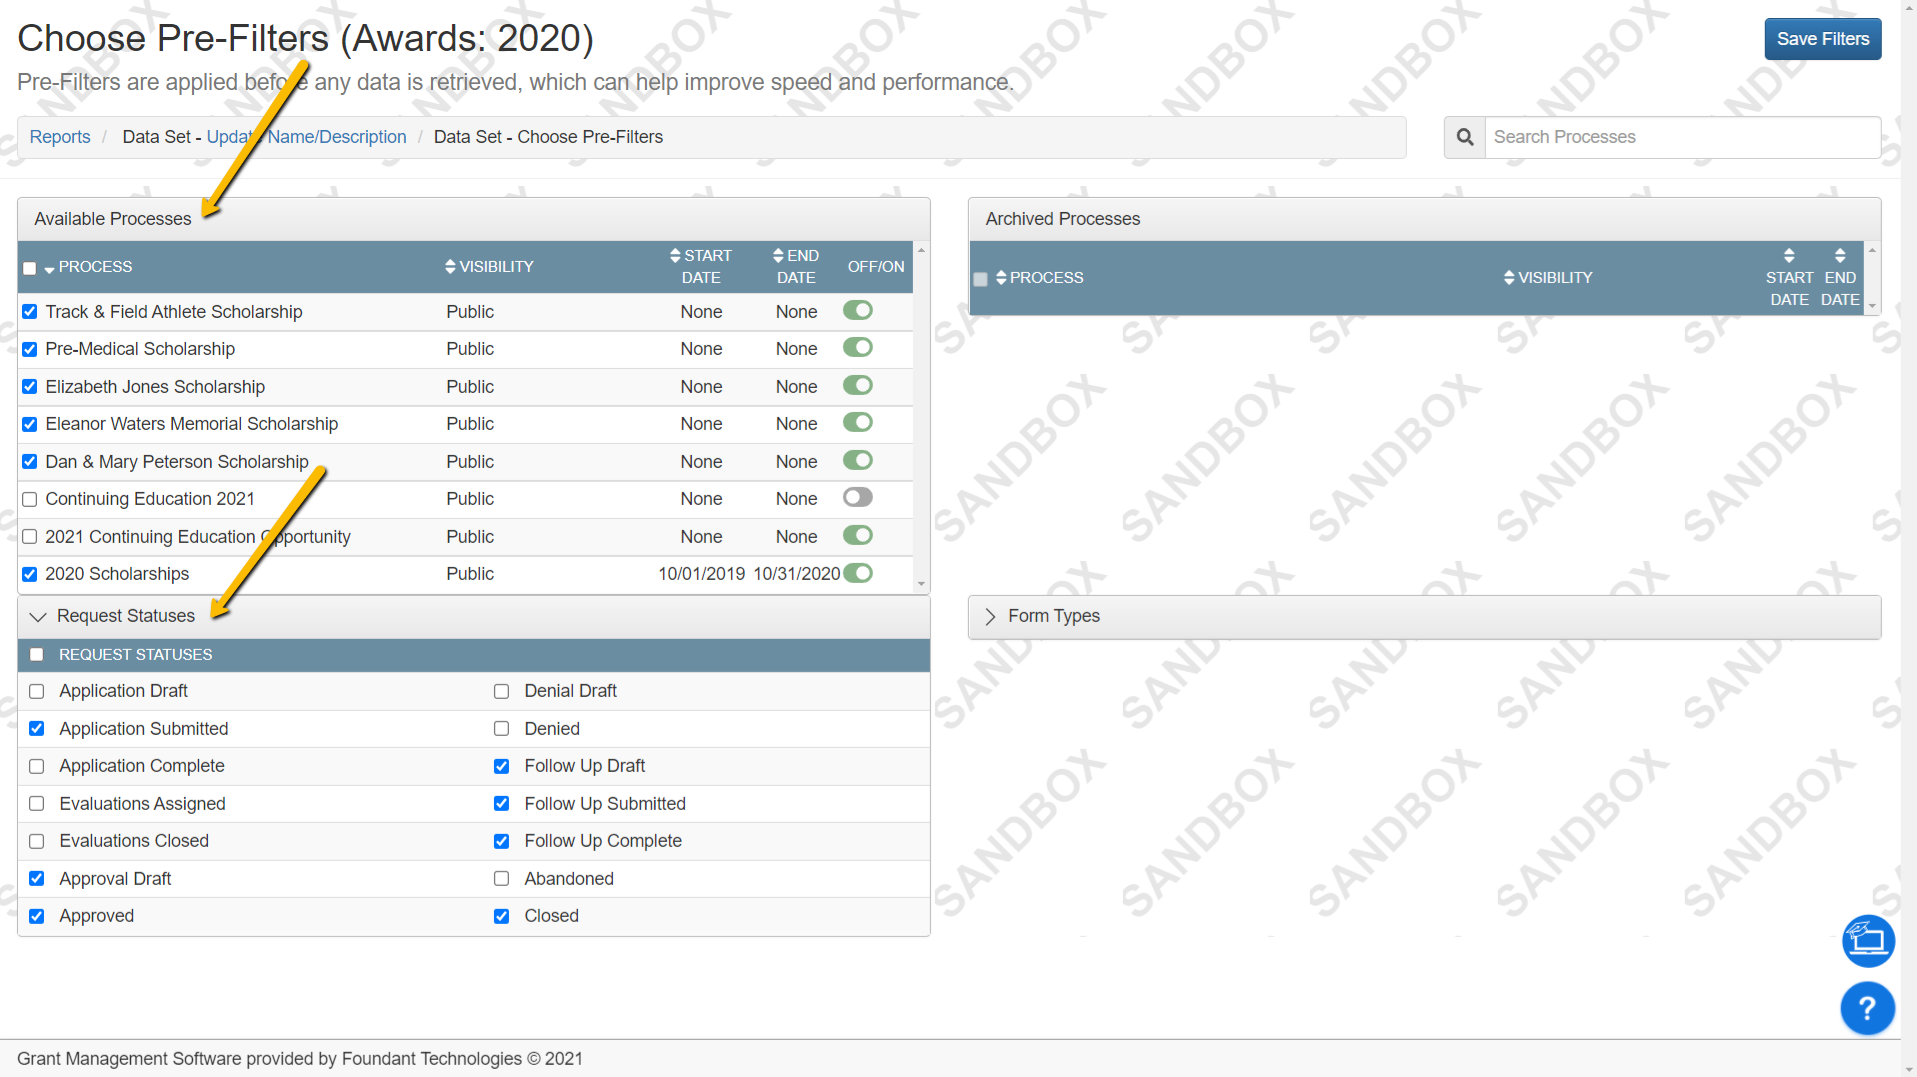Uncheck Track & Field Athlete Scholarship checkbox
The width and height of the screenshot is (1917, 1077).
[x=30, y=312]
